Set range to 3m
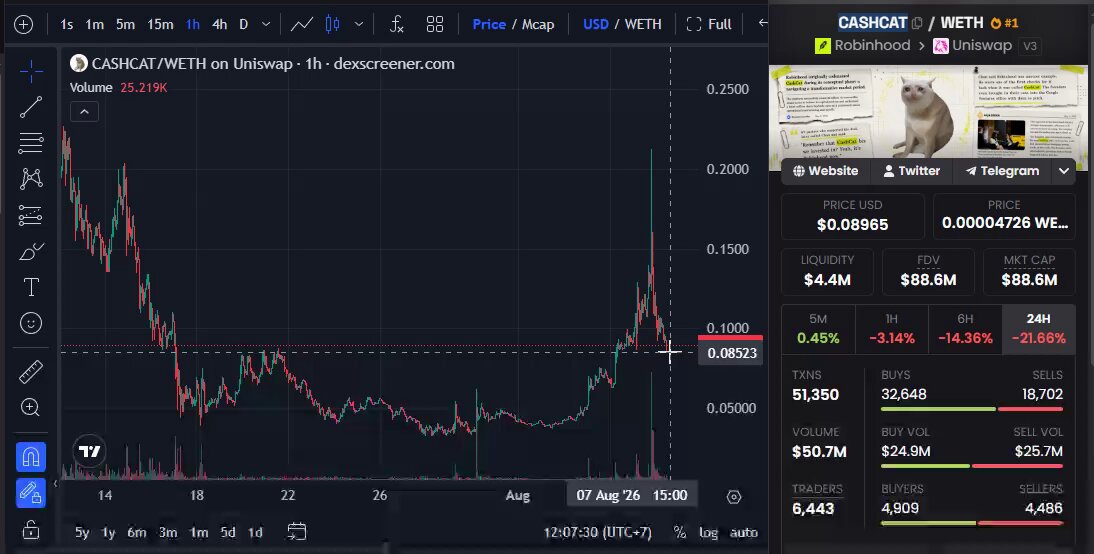Screen dimensions: 1094x554 click(x=167, y=532)
